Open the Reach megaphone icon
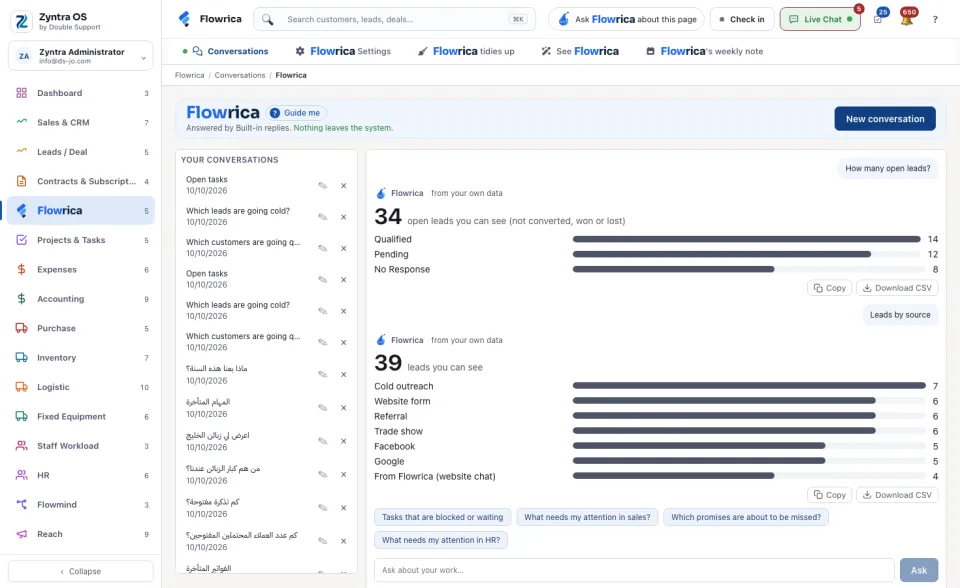The width and height of the screenshot is (960, 588). tap(21, 533)
